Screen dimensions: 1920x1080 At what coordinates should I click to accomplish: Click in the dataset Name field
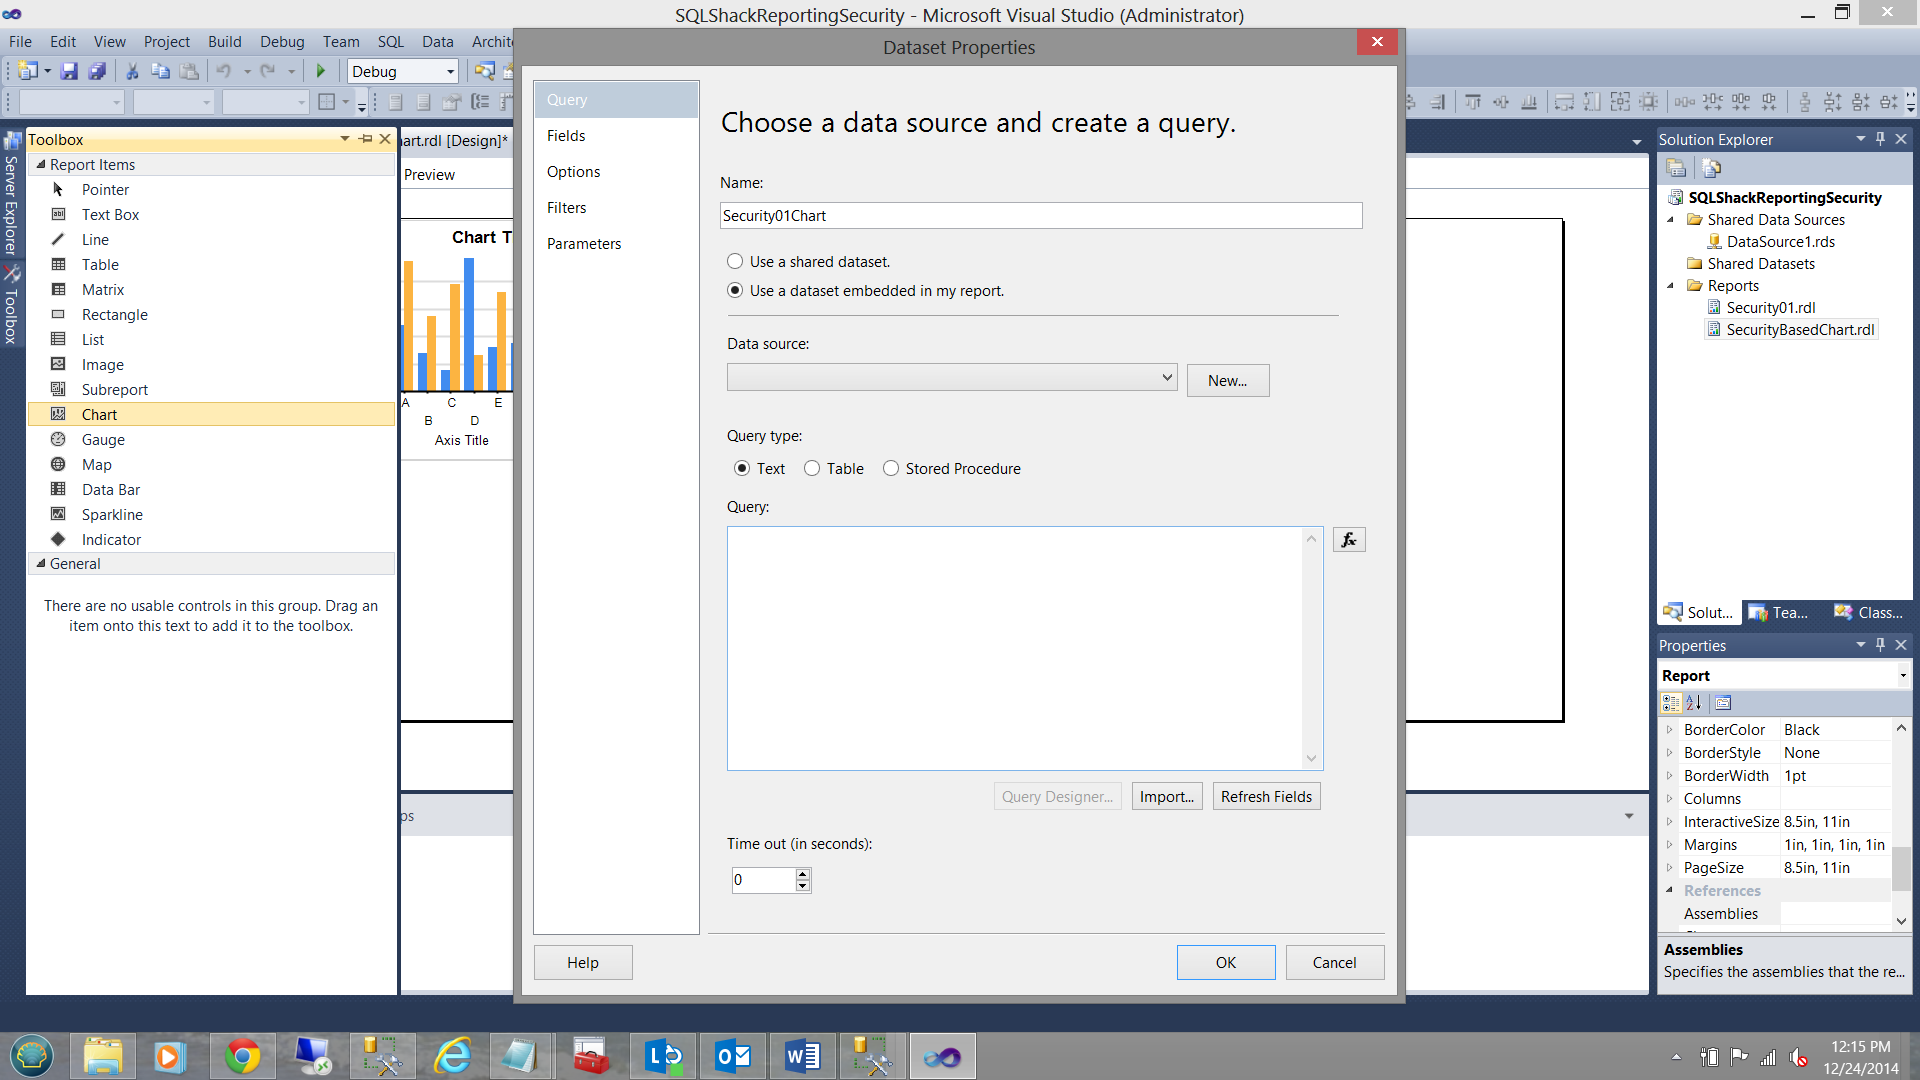pos(1040,216)
